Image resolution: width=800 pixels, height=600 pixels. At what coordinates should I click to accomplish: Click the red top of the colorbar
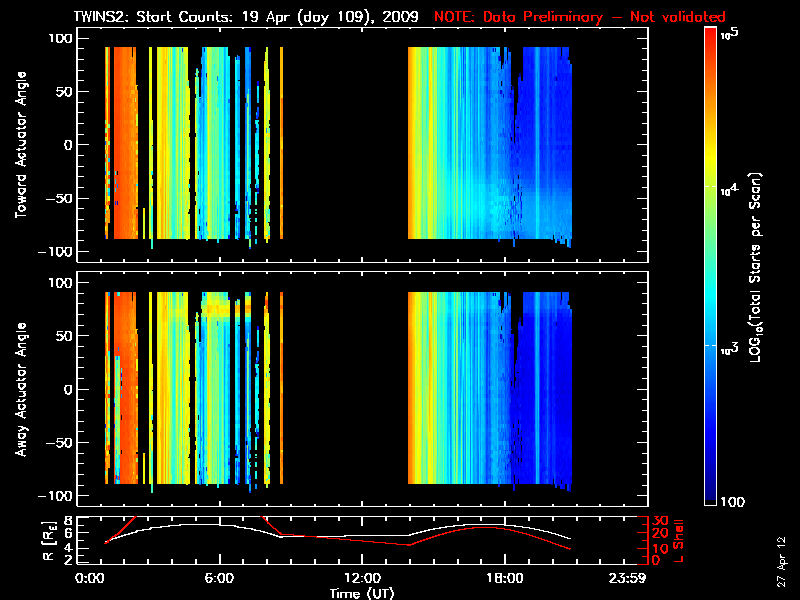pyautogui.click(x=711, y=40)
